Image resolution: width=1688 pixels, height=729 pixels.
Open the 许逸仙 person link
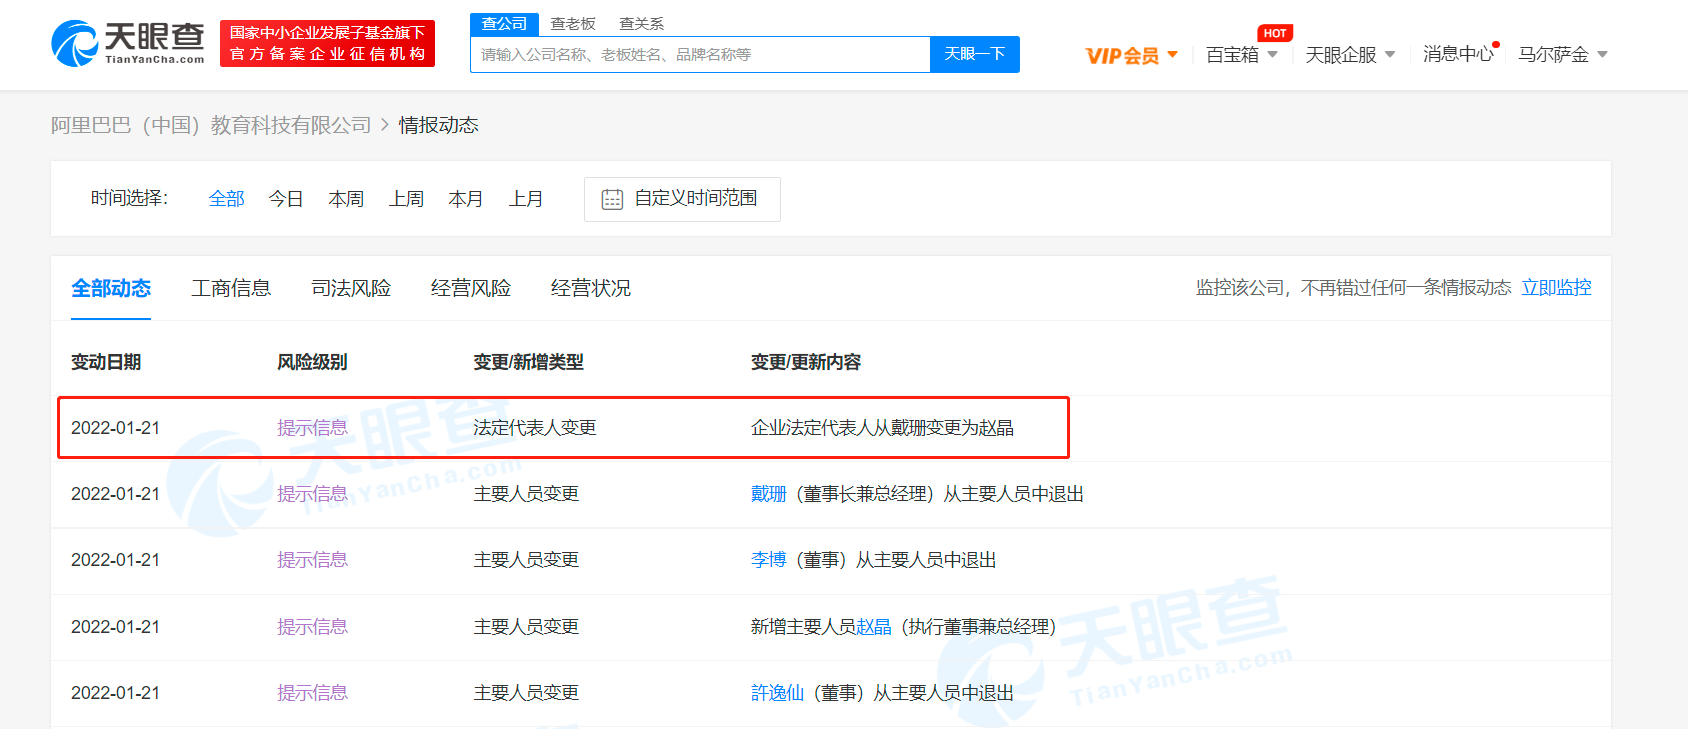point(777,693)
